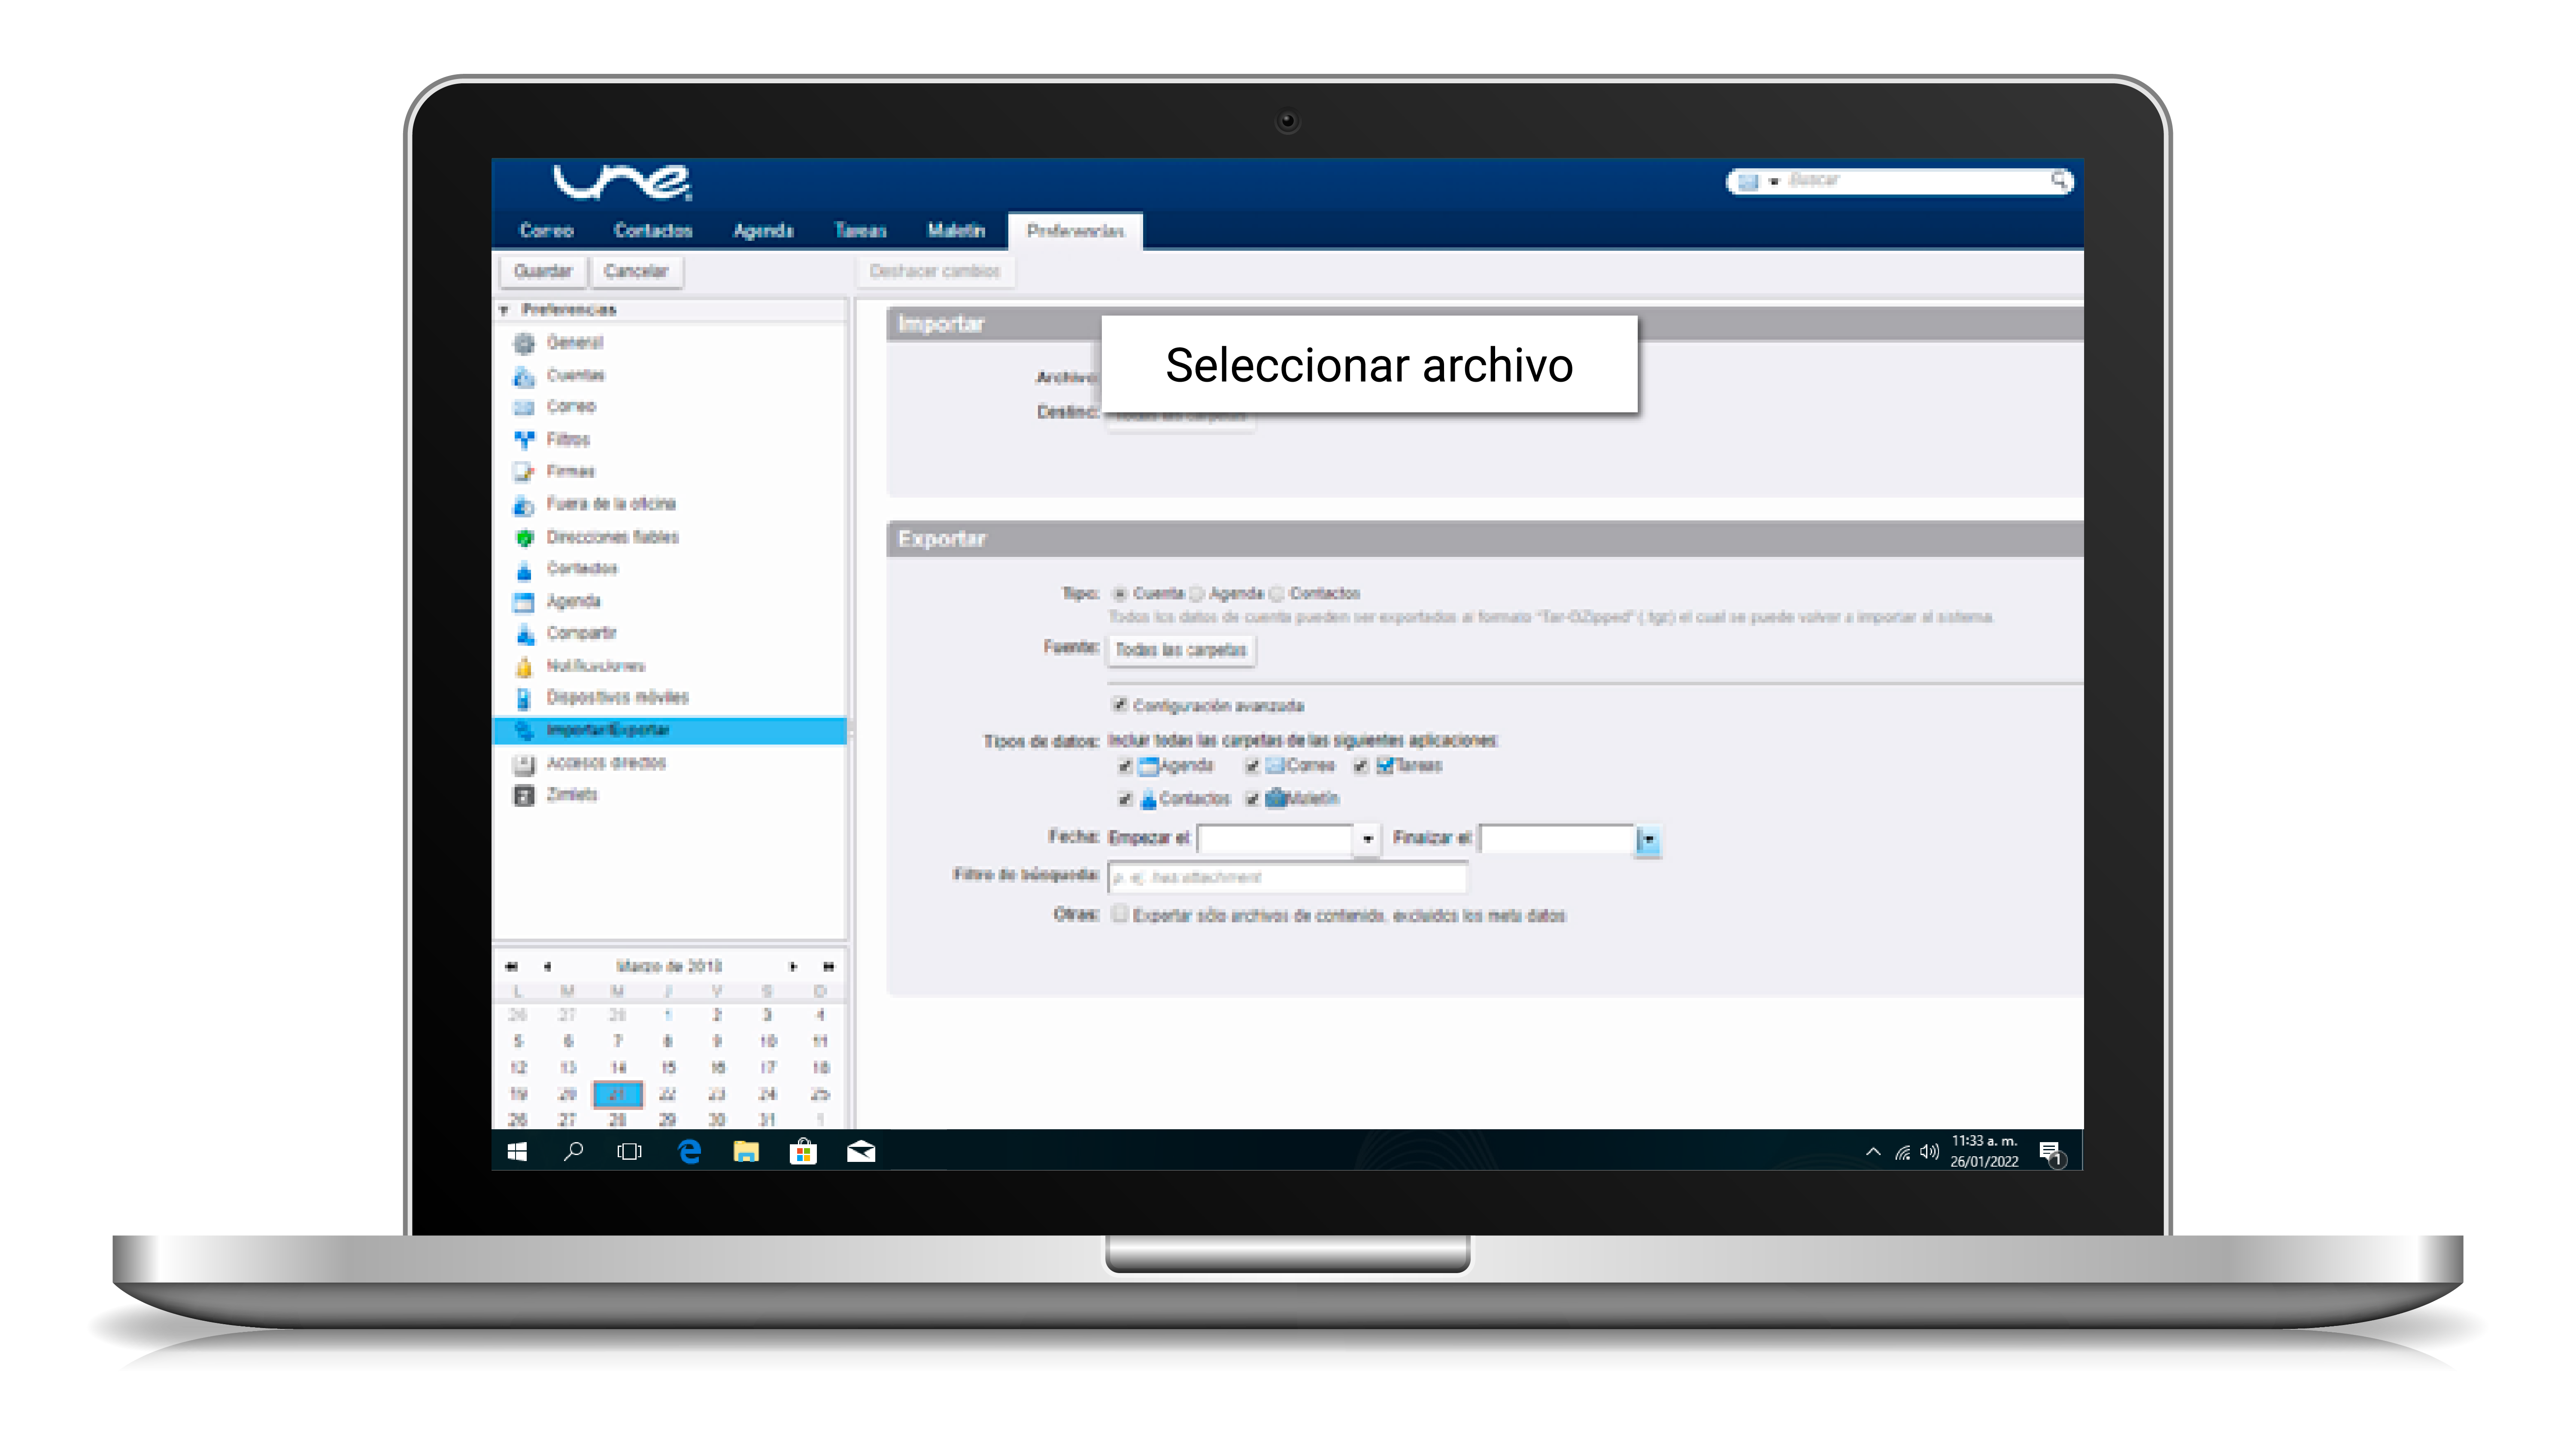Jump to next year in mini calendar
Viewport: 2576px width, 1450px height.
pos(828,967)
